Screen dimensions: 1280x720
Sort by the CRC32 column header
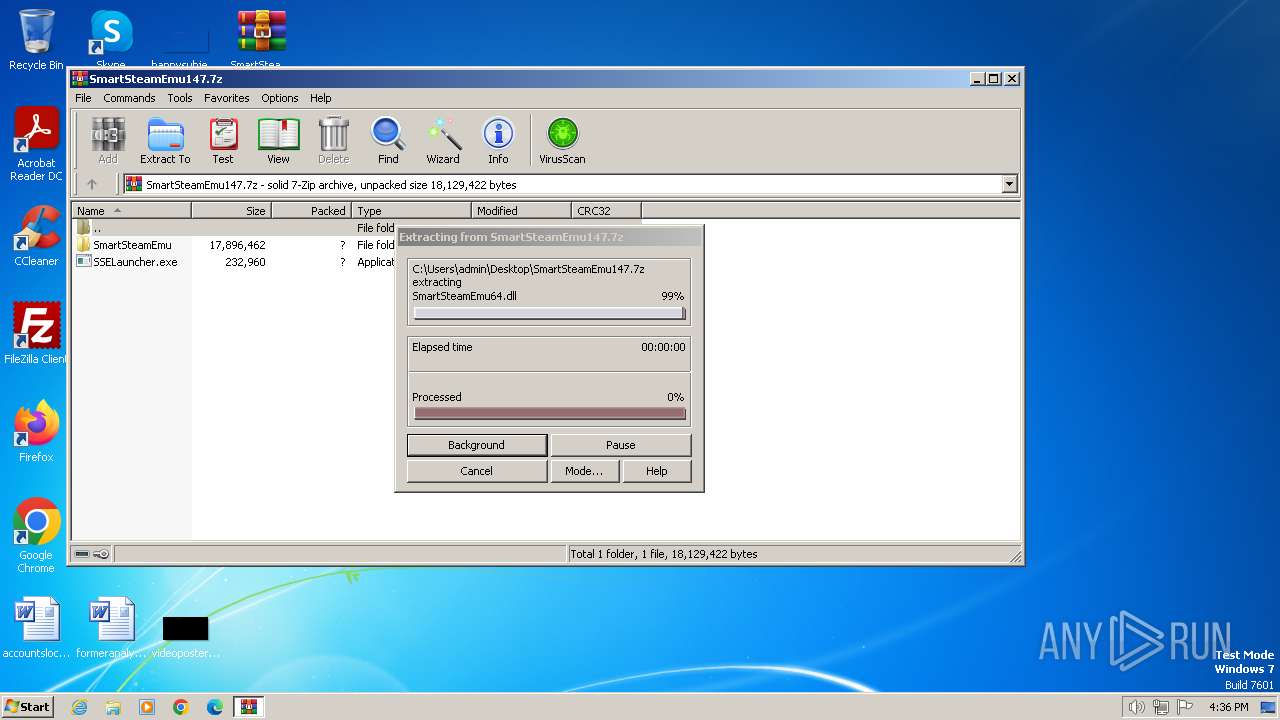tap(606, 210)
